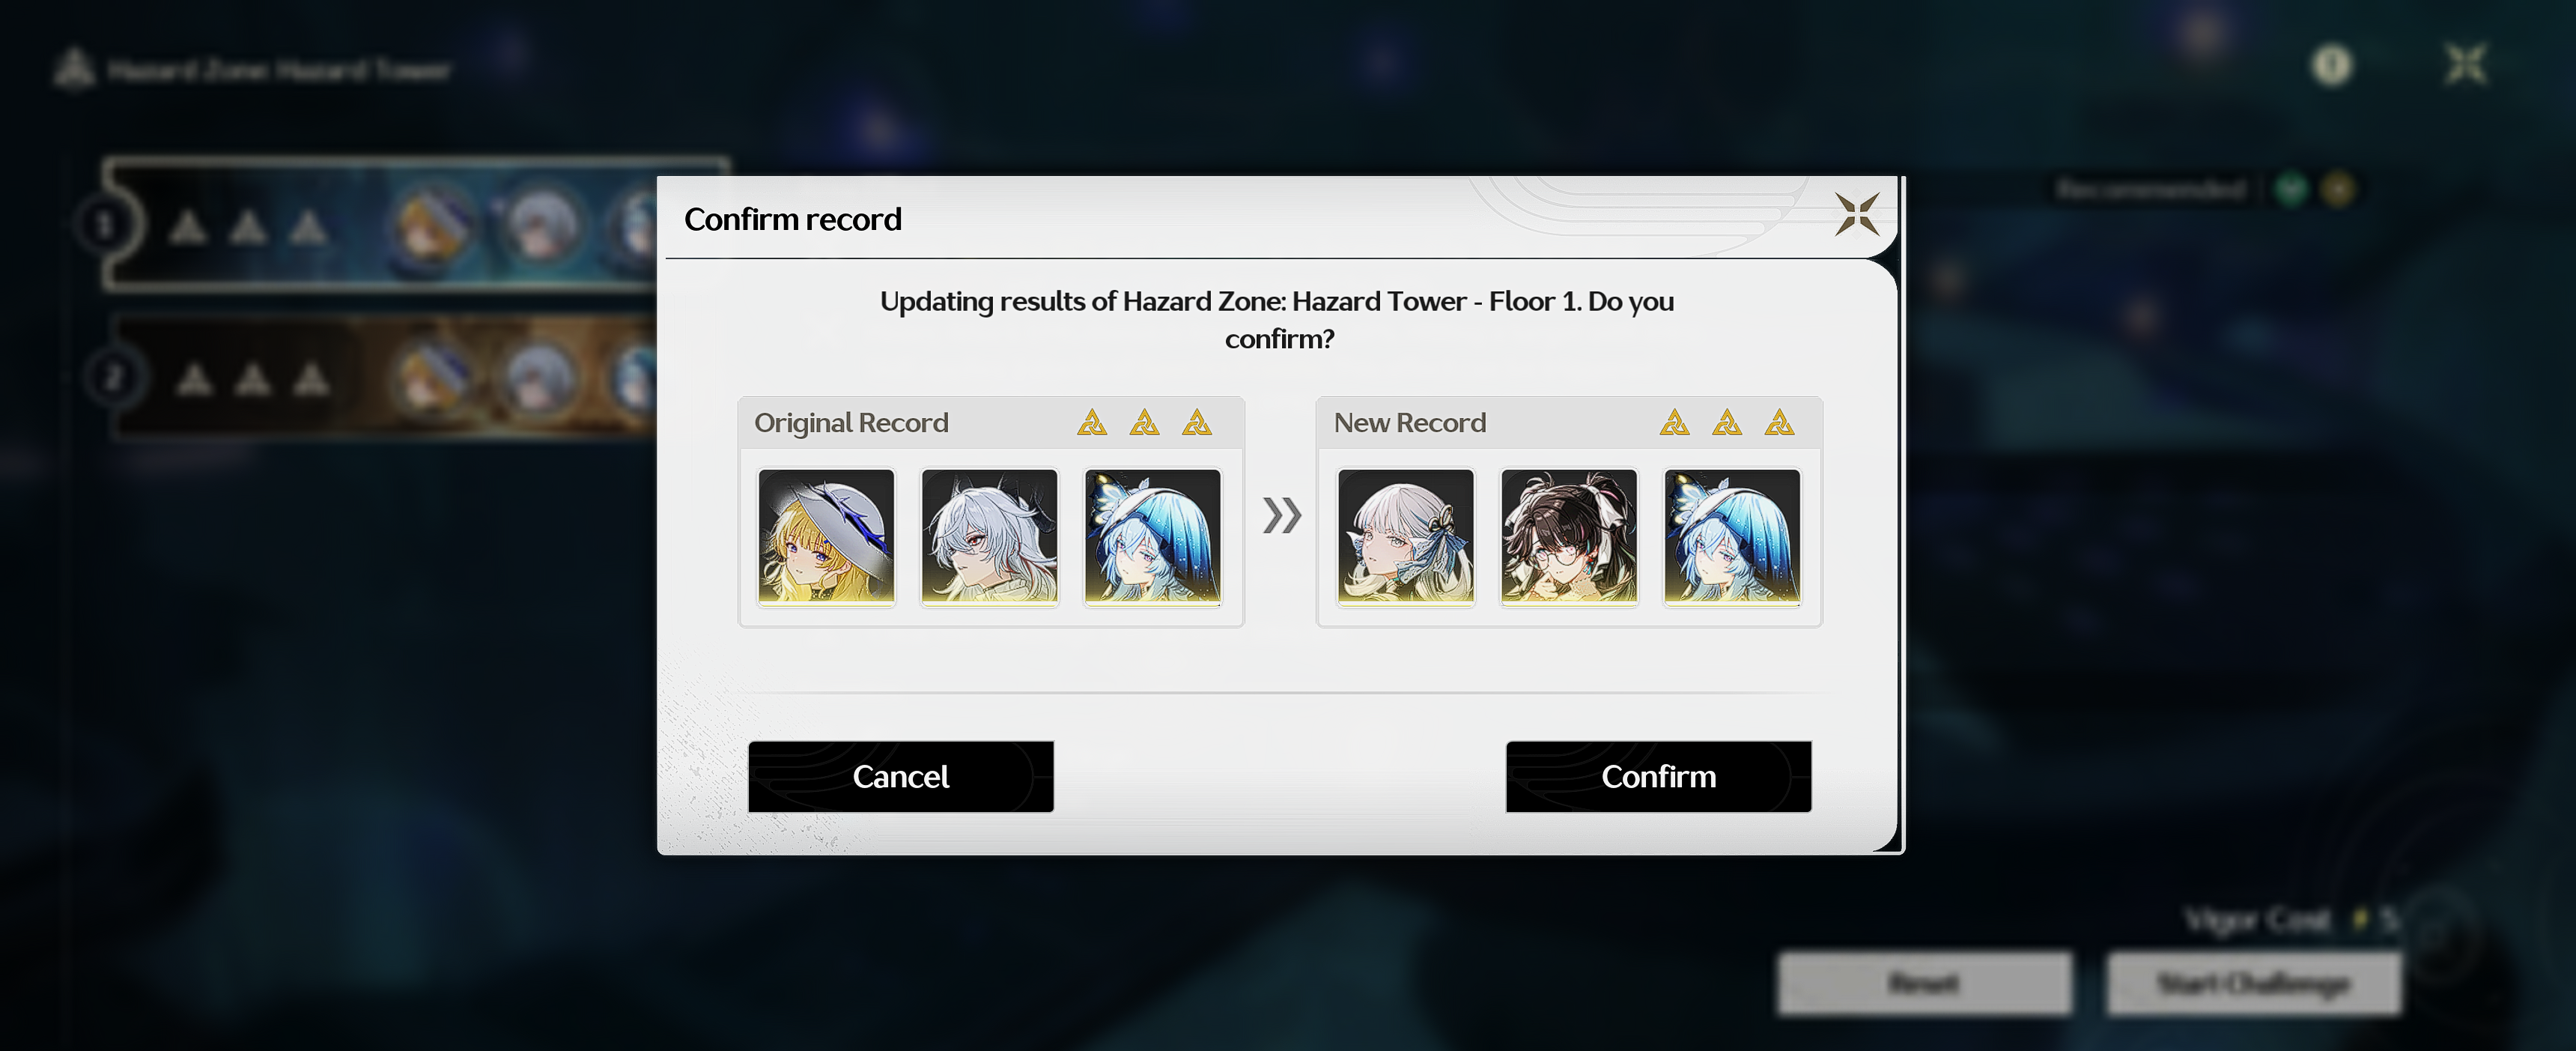Click the Cancel button

(x=900, y=776)
